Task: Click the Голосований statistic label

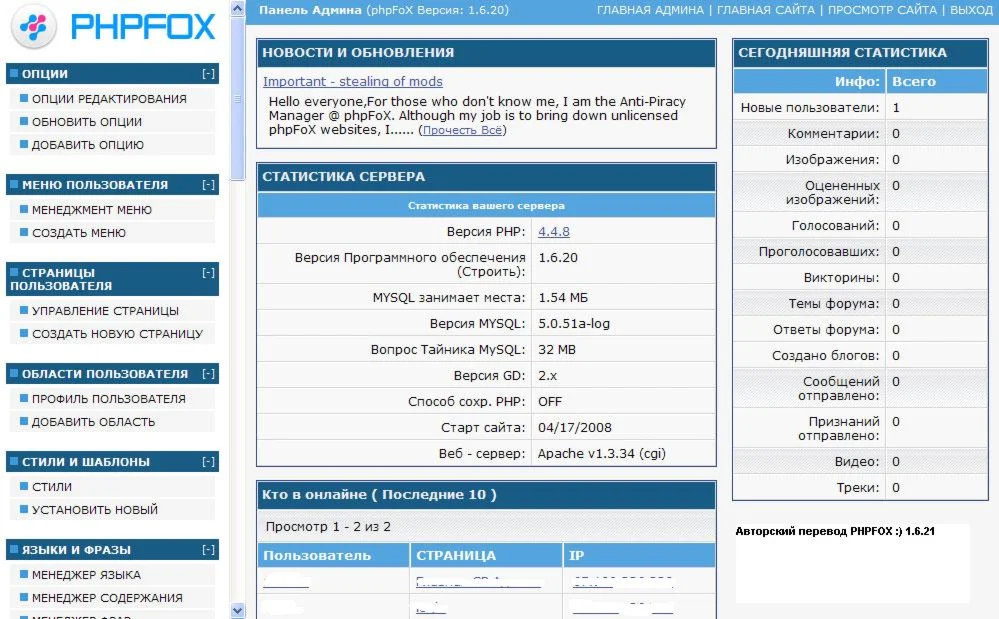Action: tap(835, 225)
